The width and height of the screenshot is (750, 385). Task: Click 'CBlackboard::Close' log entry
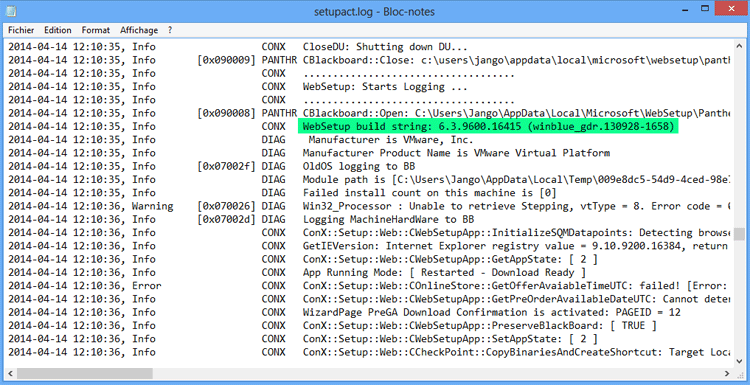click(x=517, y=60)
